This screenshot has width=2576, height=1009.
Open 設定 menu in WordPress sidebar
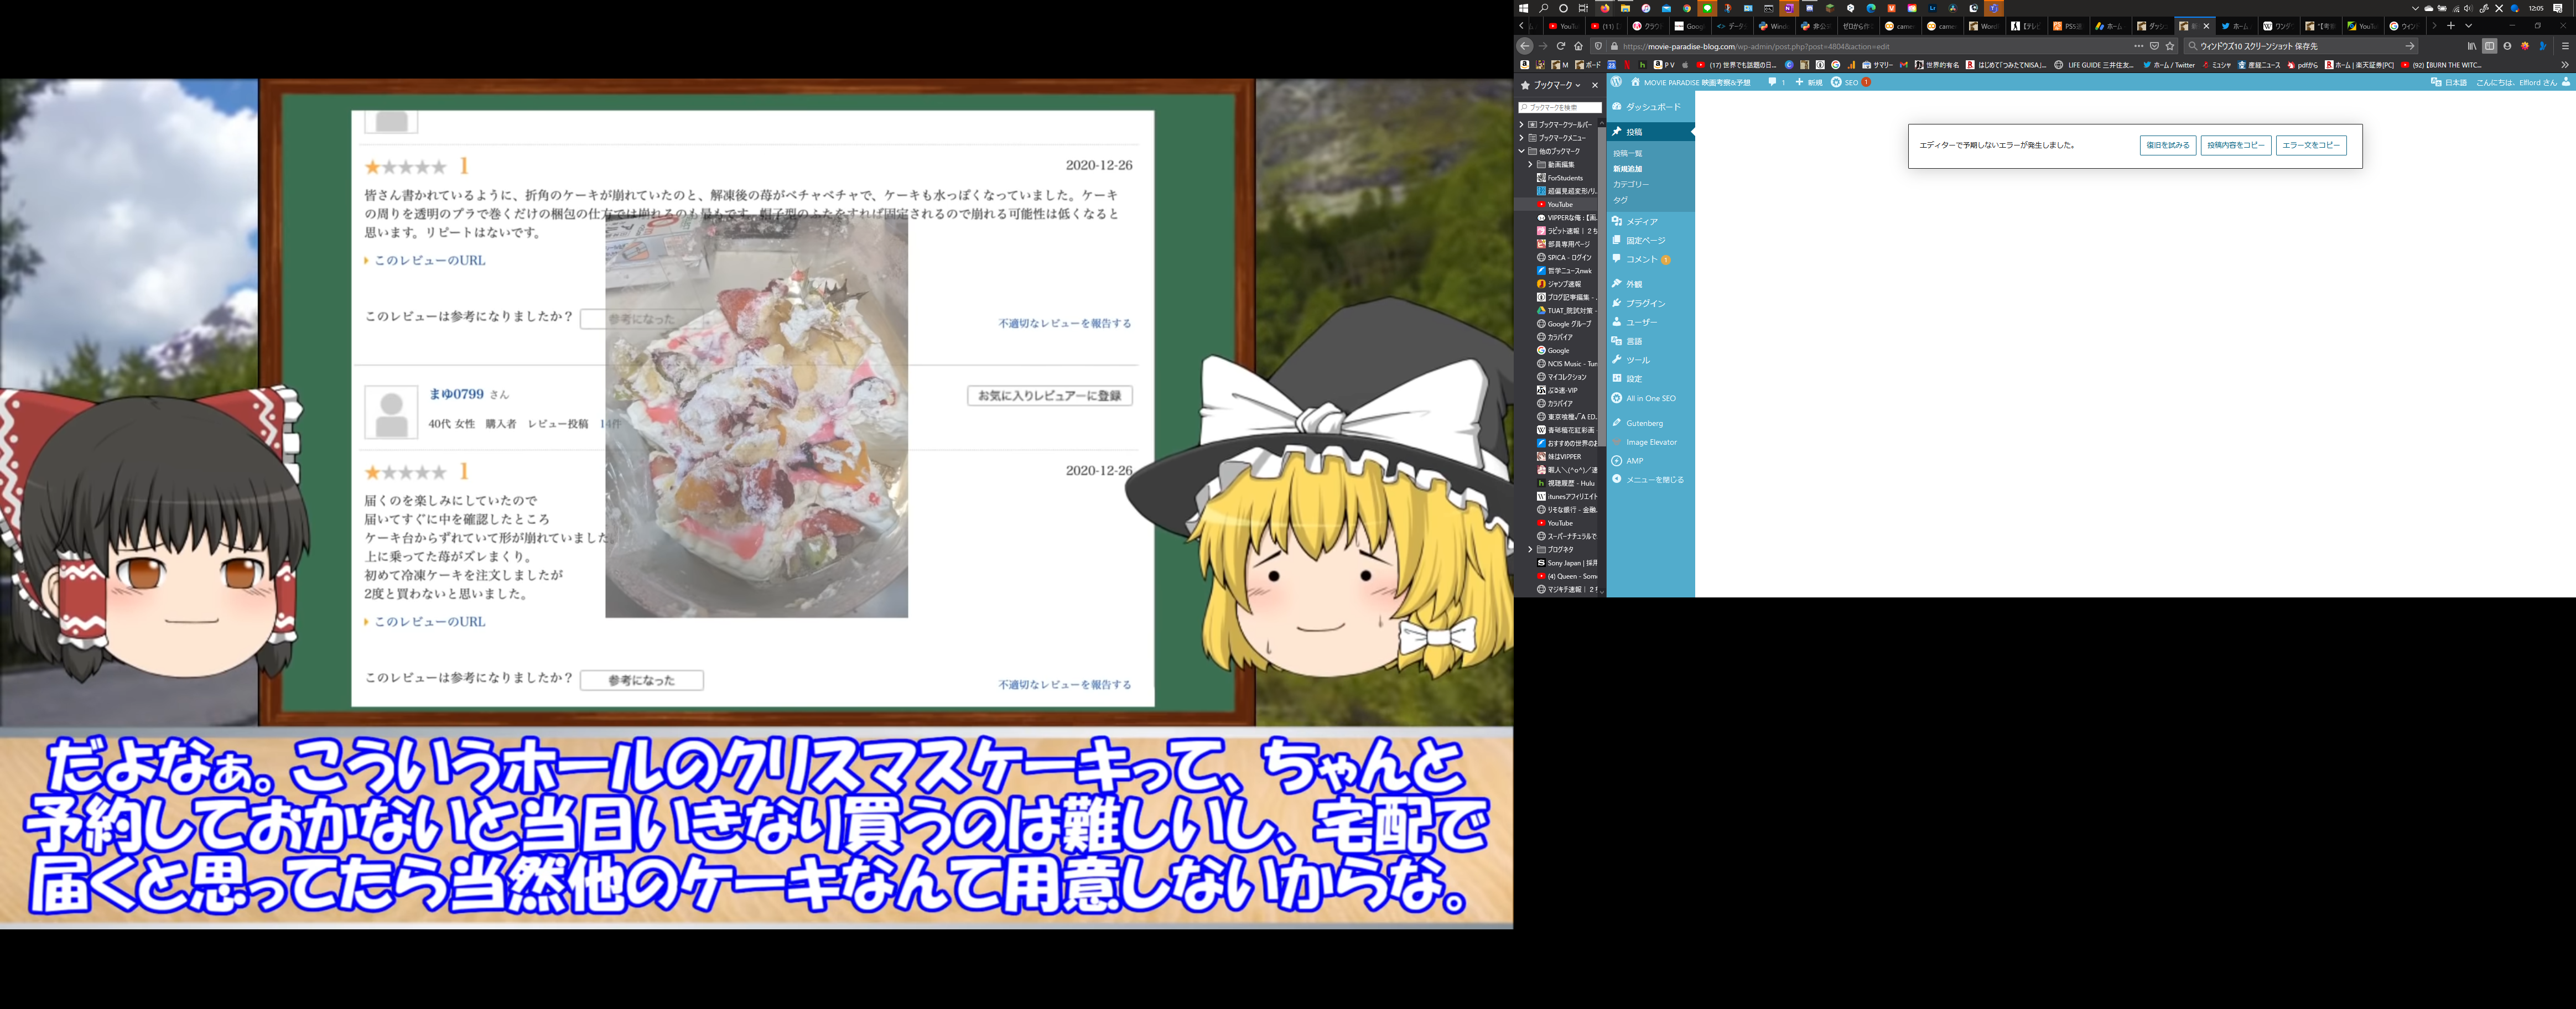1650,379
